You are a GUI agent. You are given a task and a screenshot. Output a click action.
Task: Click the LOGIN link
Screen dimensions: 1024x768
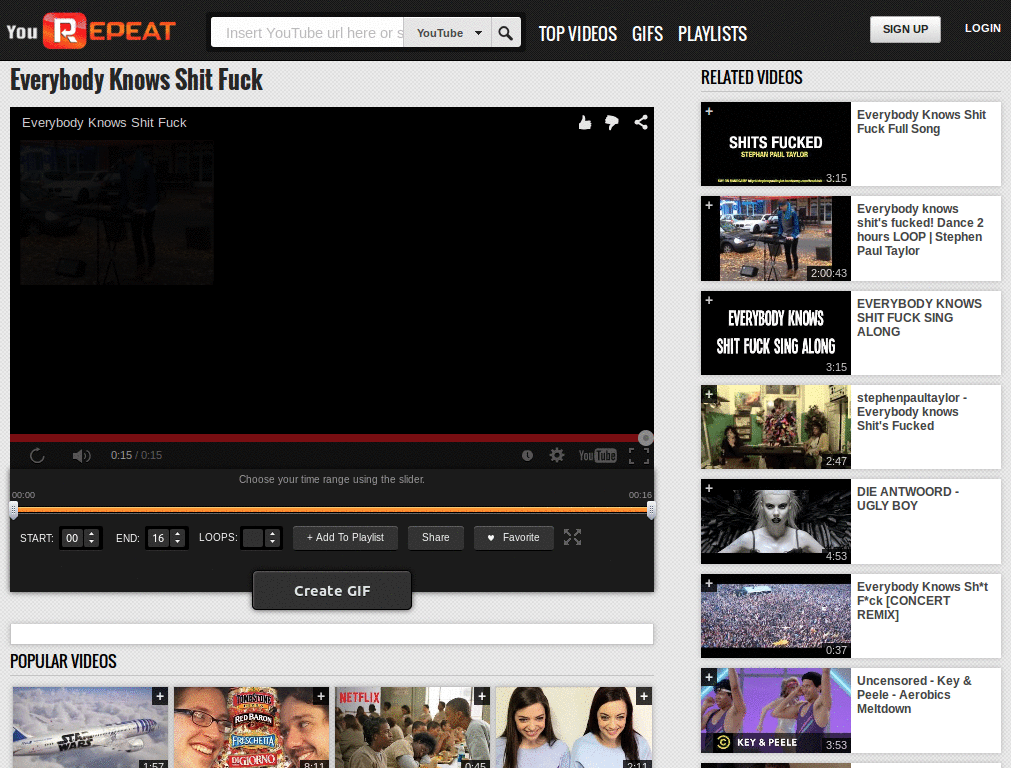click(982, 28)
